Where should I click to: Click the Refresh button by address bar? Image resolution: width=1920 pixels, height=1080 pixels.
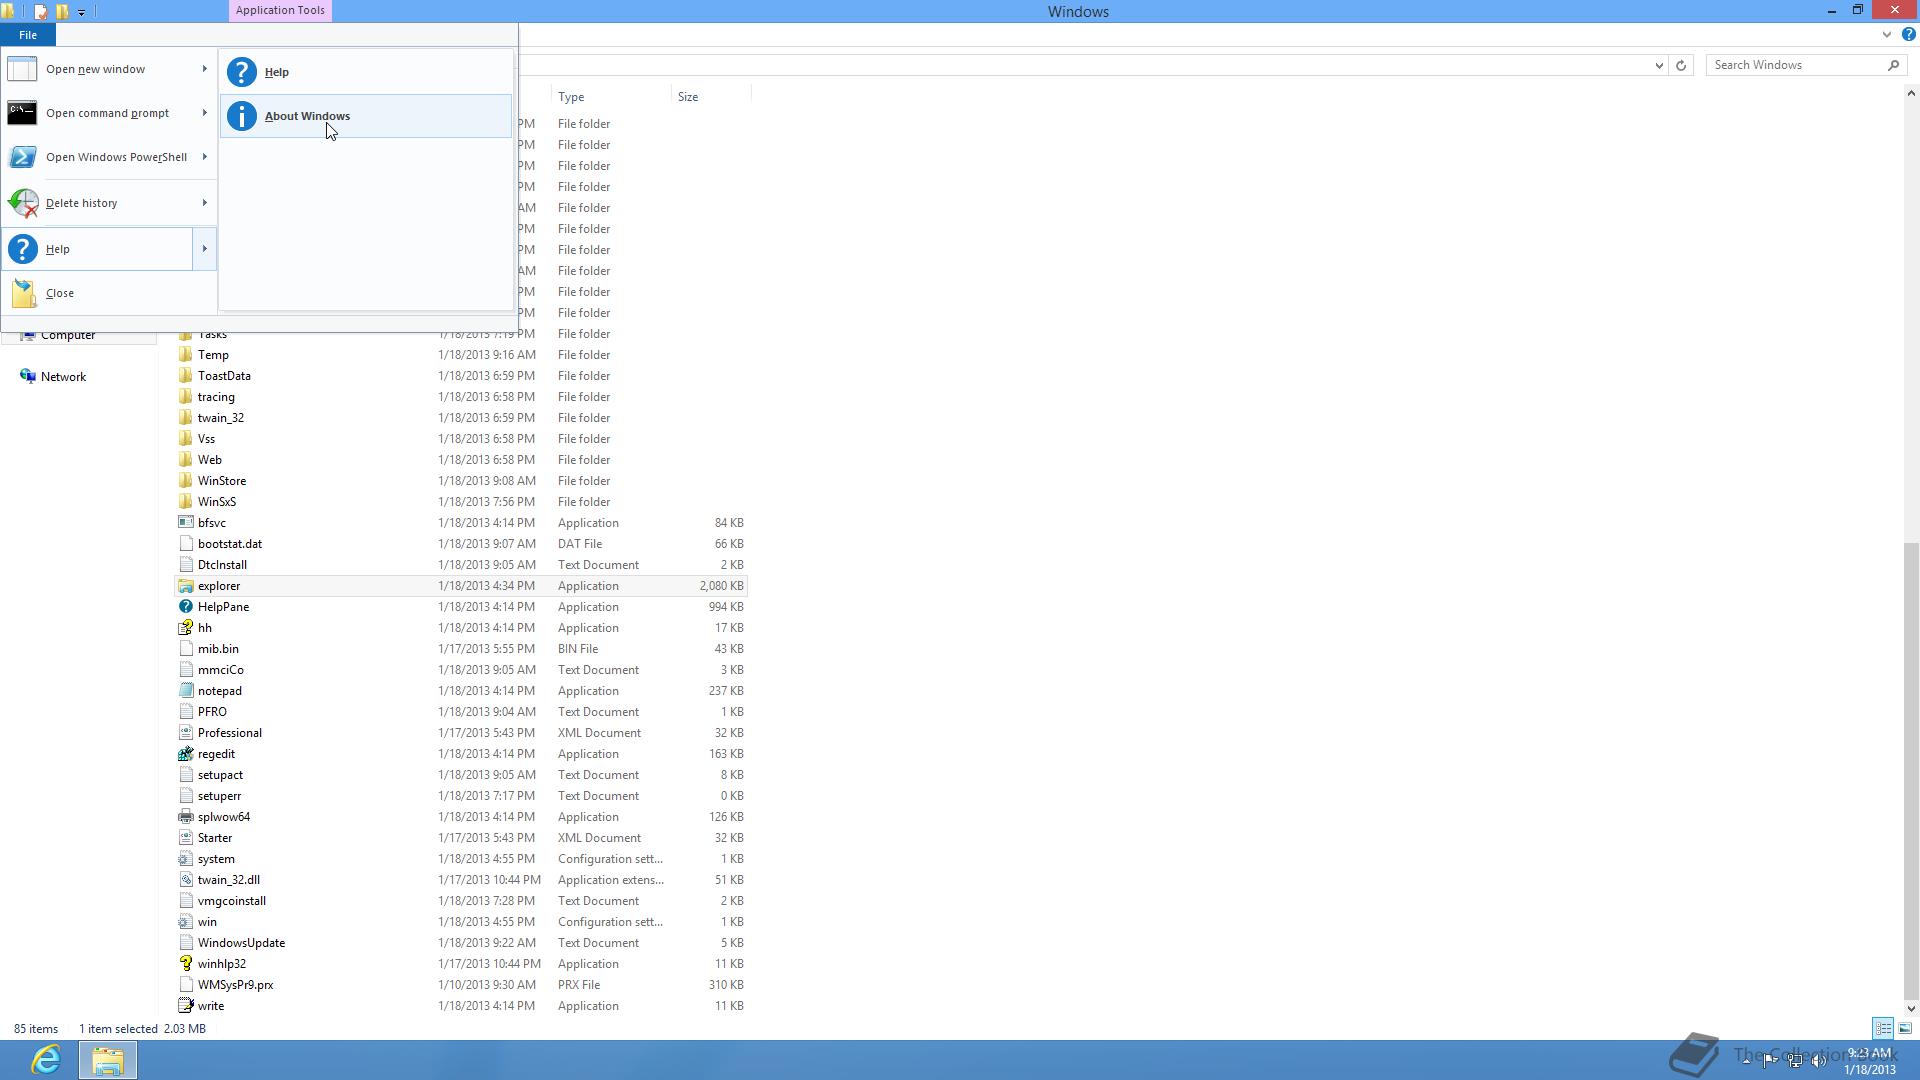[1681, 65]
